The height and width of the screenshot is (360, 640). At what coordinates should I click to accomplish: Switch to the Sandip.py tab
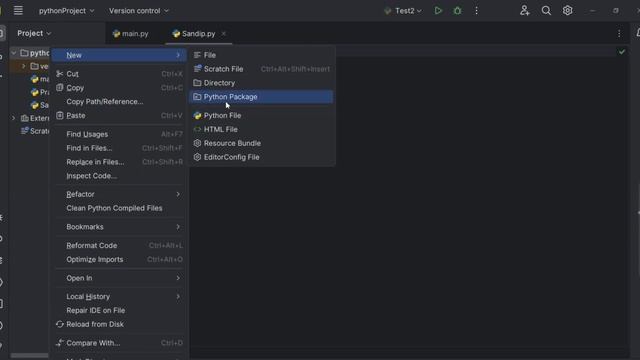[x=199, y=33]
